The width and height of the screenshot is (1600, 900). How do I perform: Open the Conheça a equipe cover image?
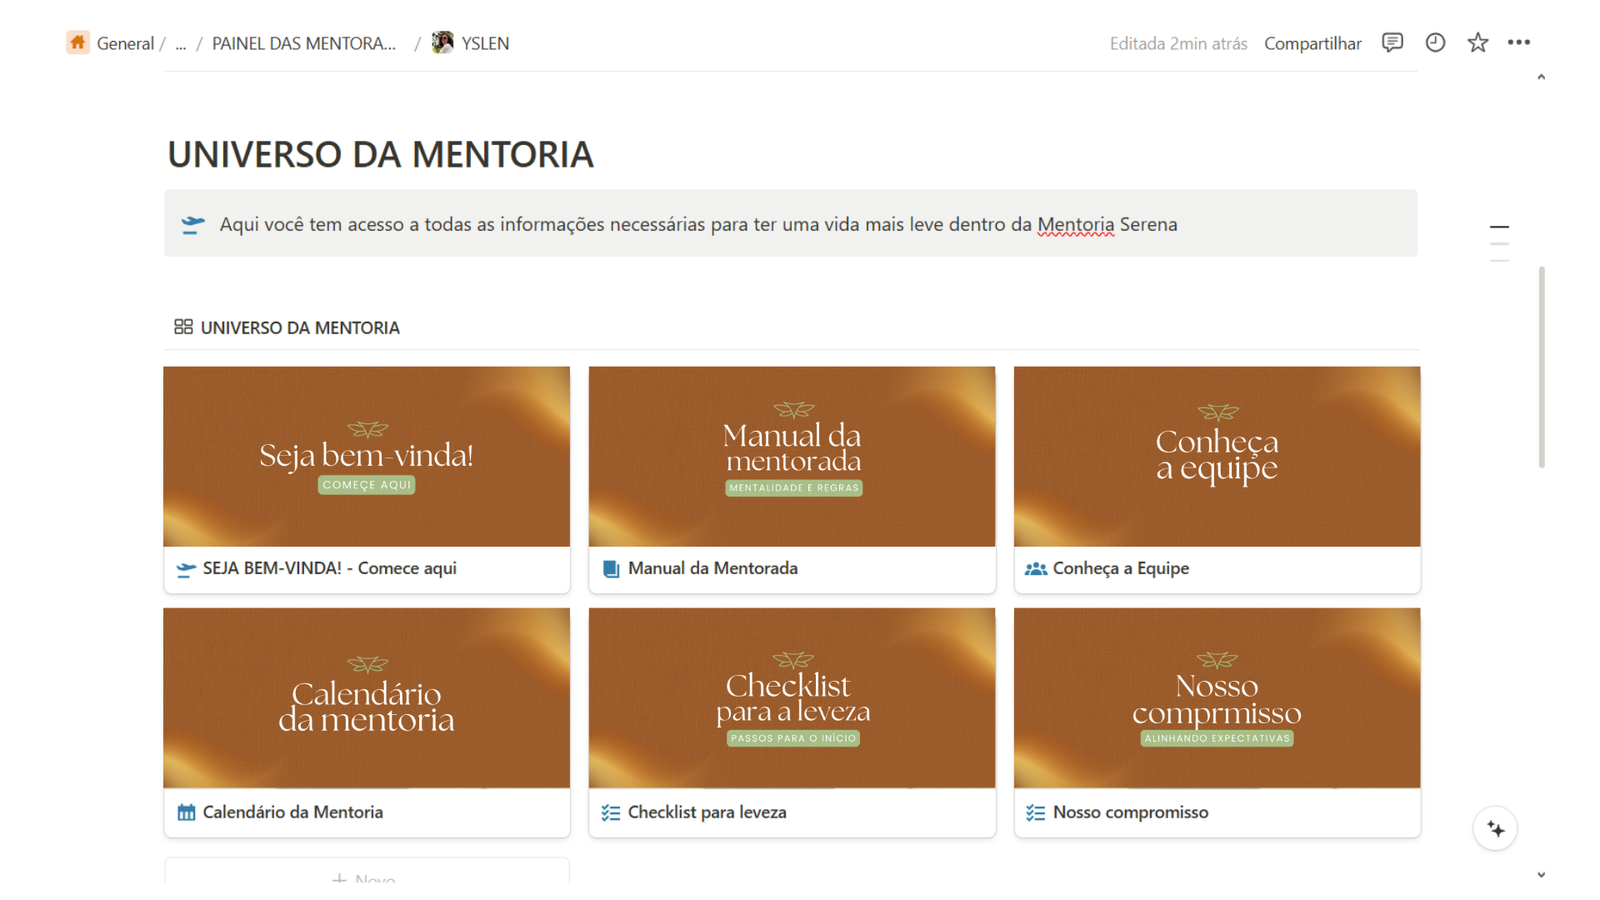tap(1217, 457)
